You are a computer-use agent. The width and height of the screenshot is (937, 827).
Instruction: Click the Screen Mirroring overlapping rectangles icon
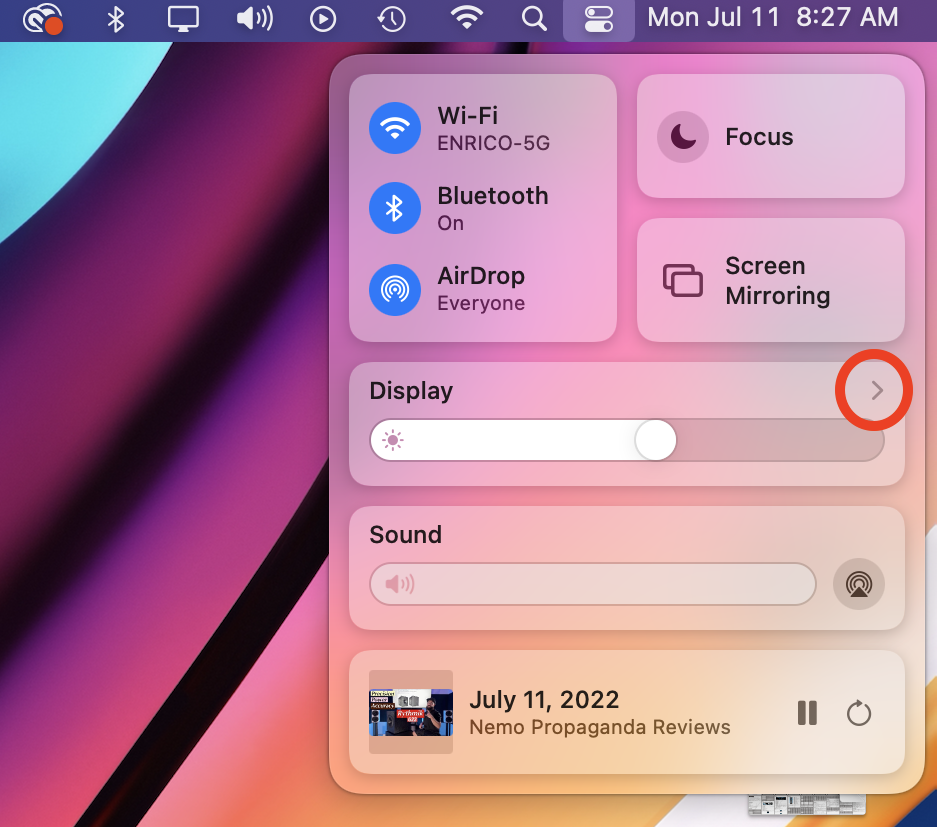(683, 280)
